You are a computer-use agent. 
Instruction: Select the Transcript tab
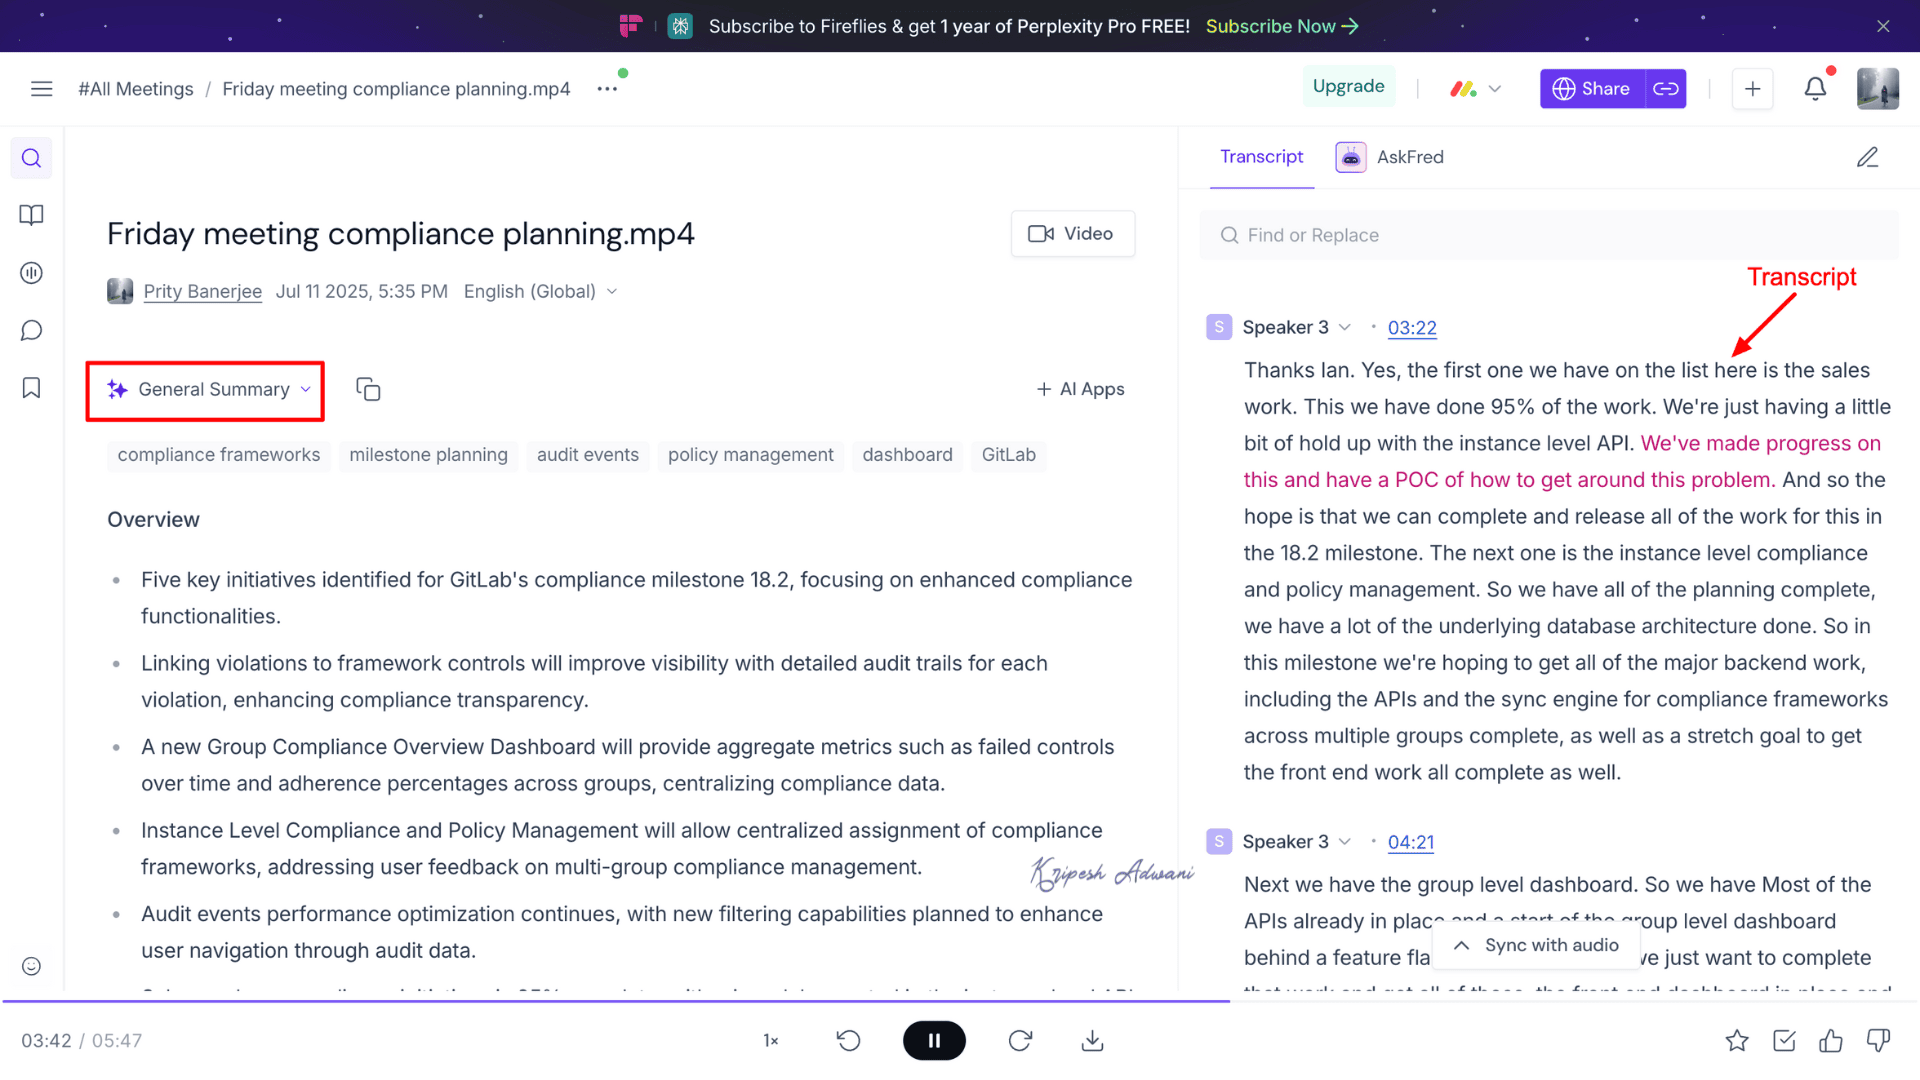click(x=1261, y=157)
